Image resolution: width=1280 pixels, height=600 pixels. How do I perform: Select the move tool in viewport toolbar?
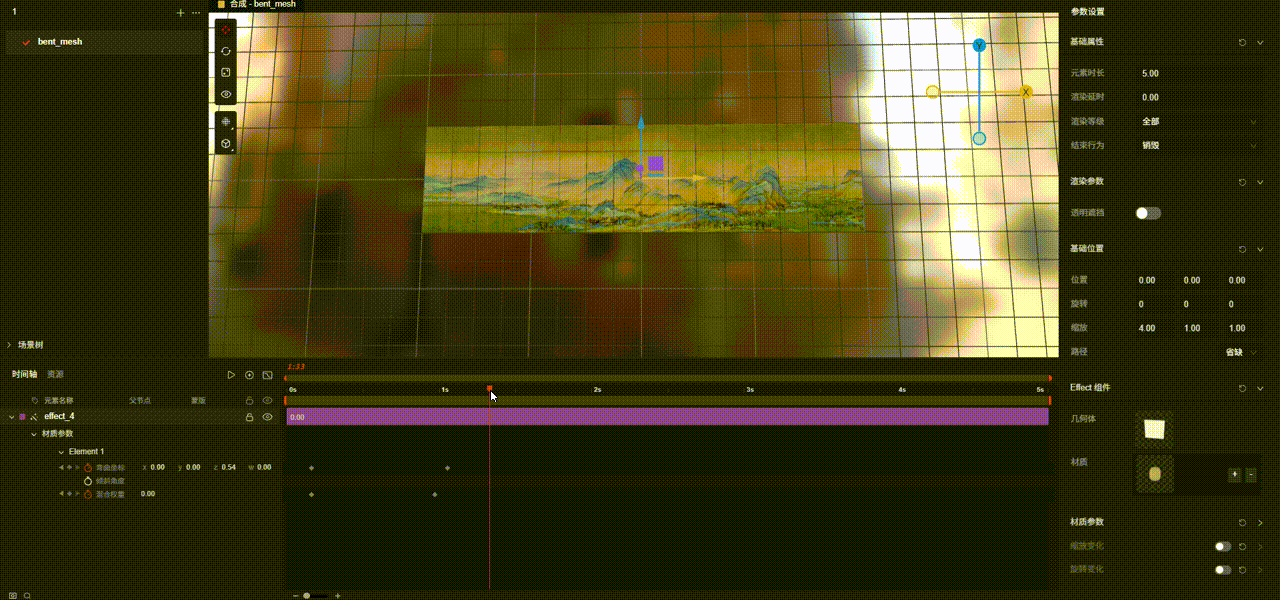click(226, 30)
